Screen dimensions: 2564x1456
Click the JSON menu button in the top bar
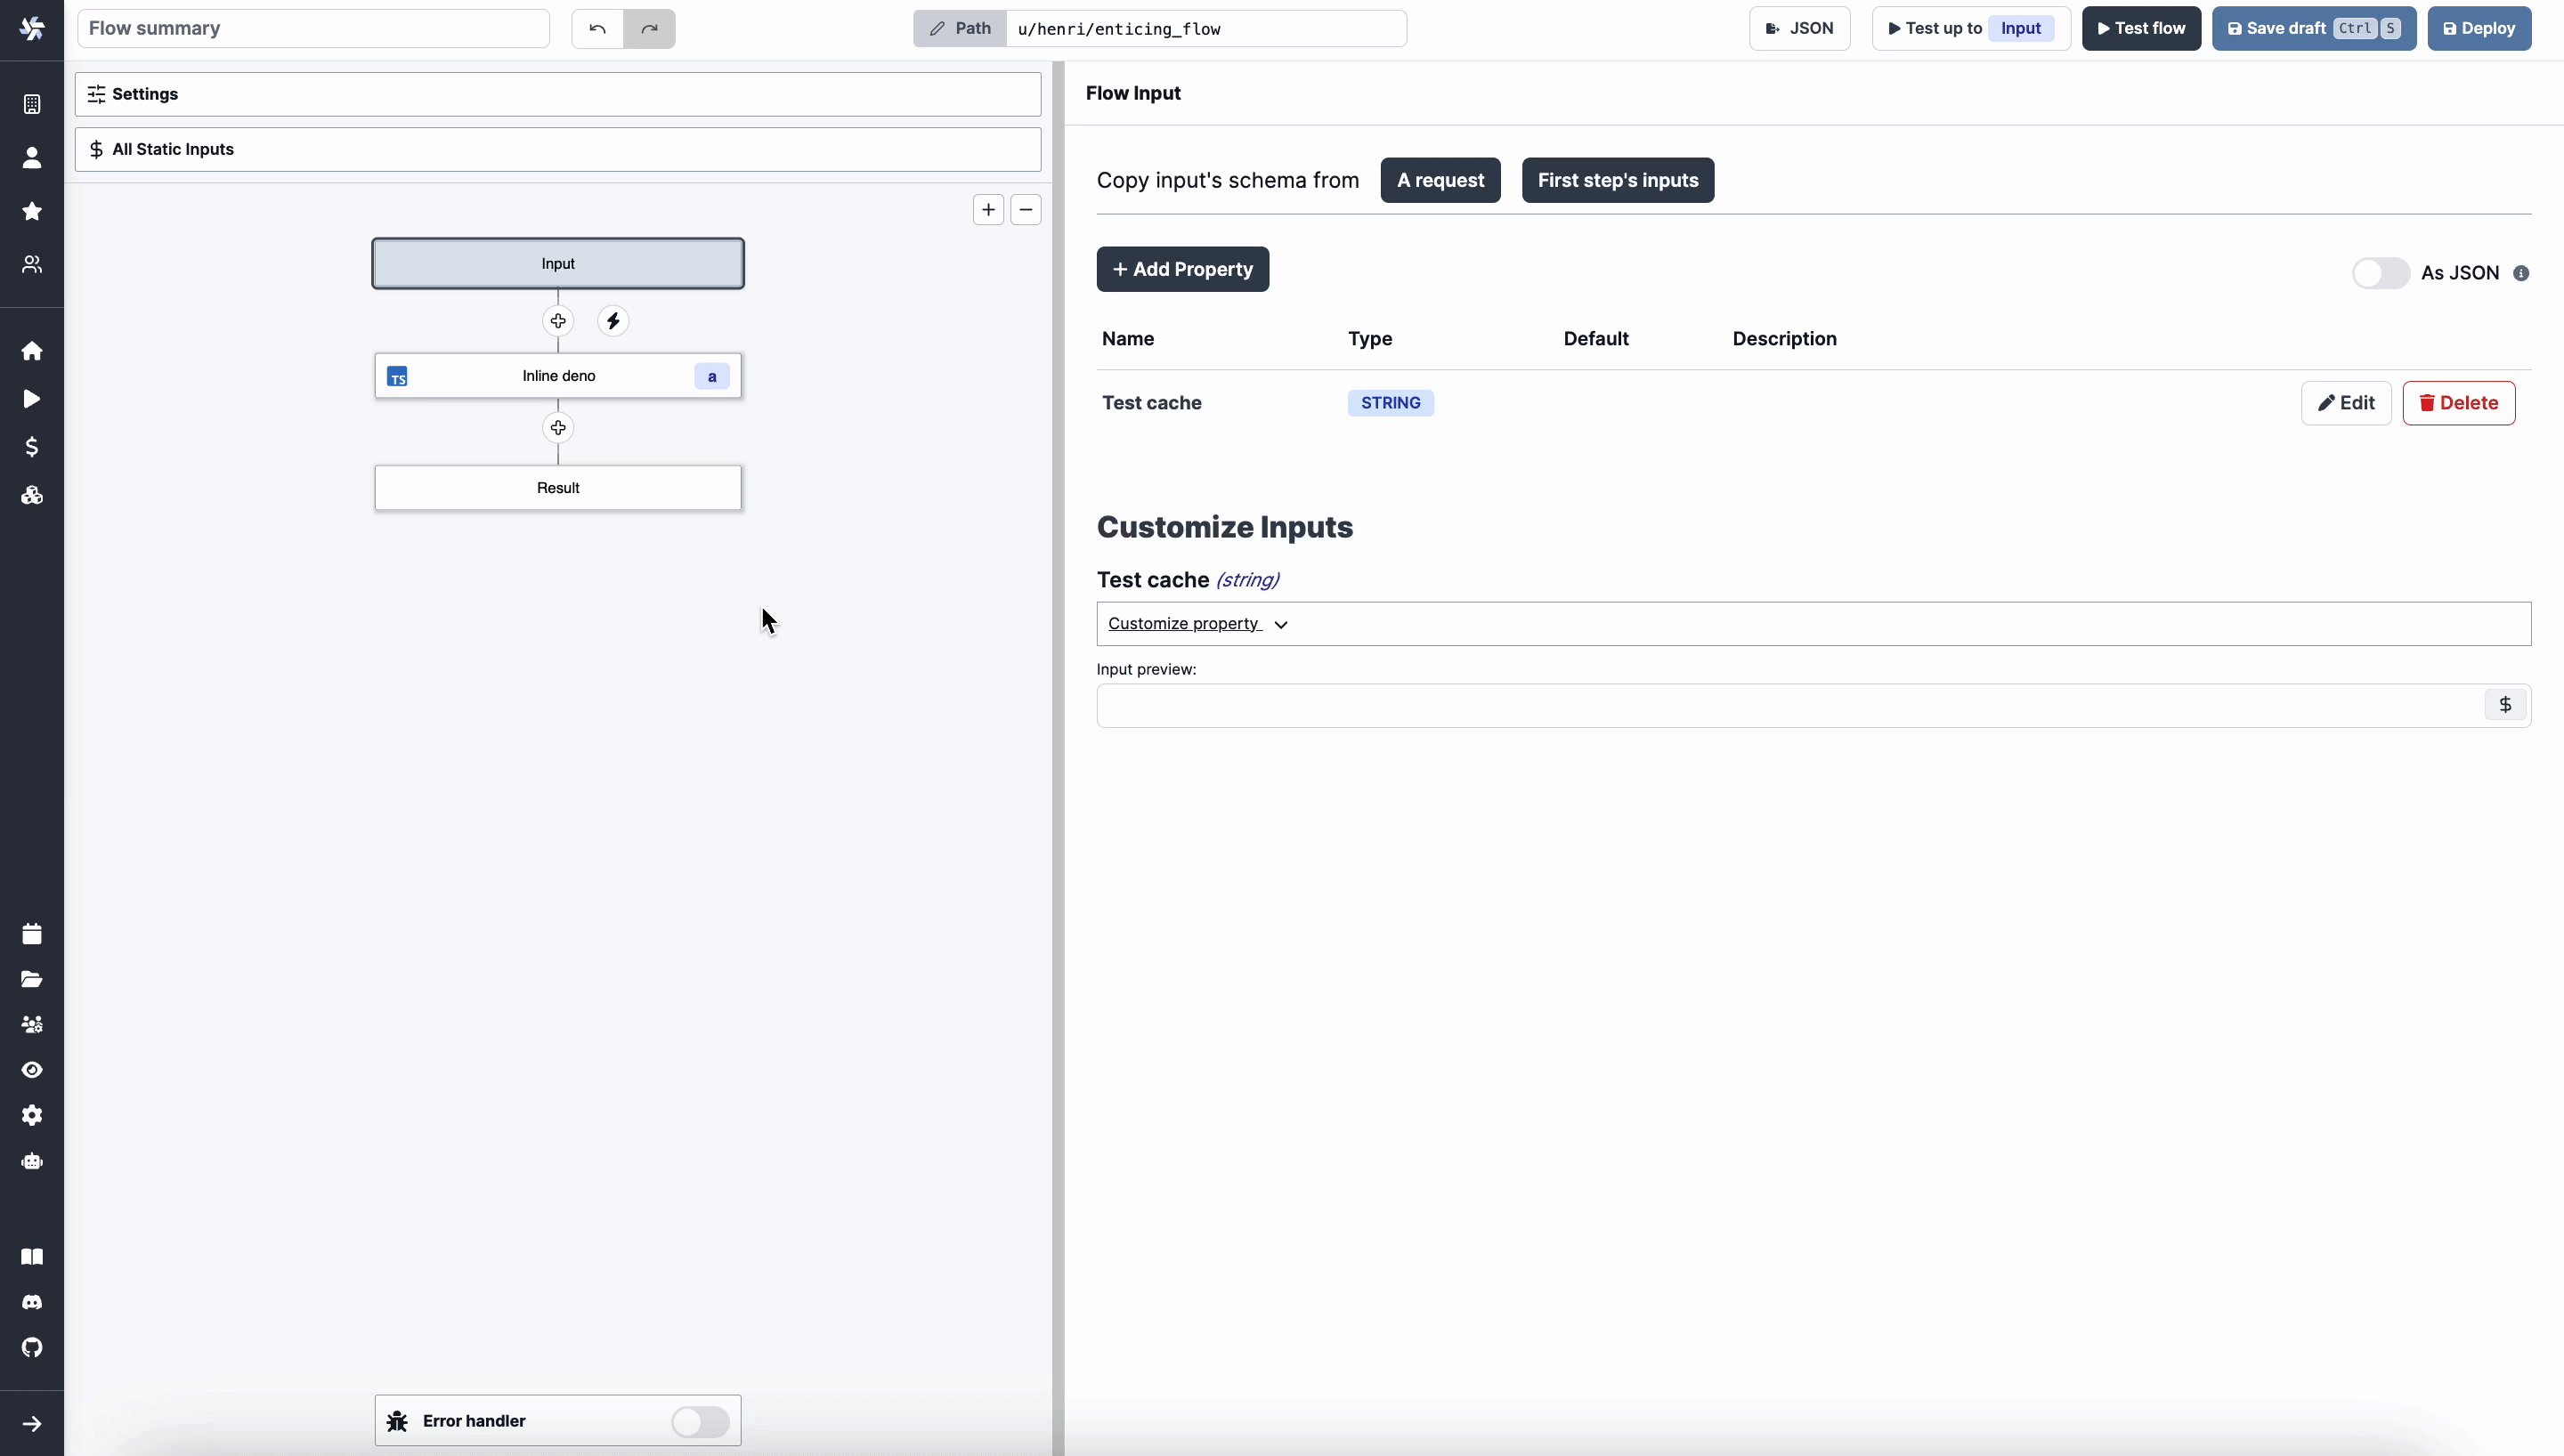pyautogui.click(x=1798, y=28)
